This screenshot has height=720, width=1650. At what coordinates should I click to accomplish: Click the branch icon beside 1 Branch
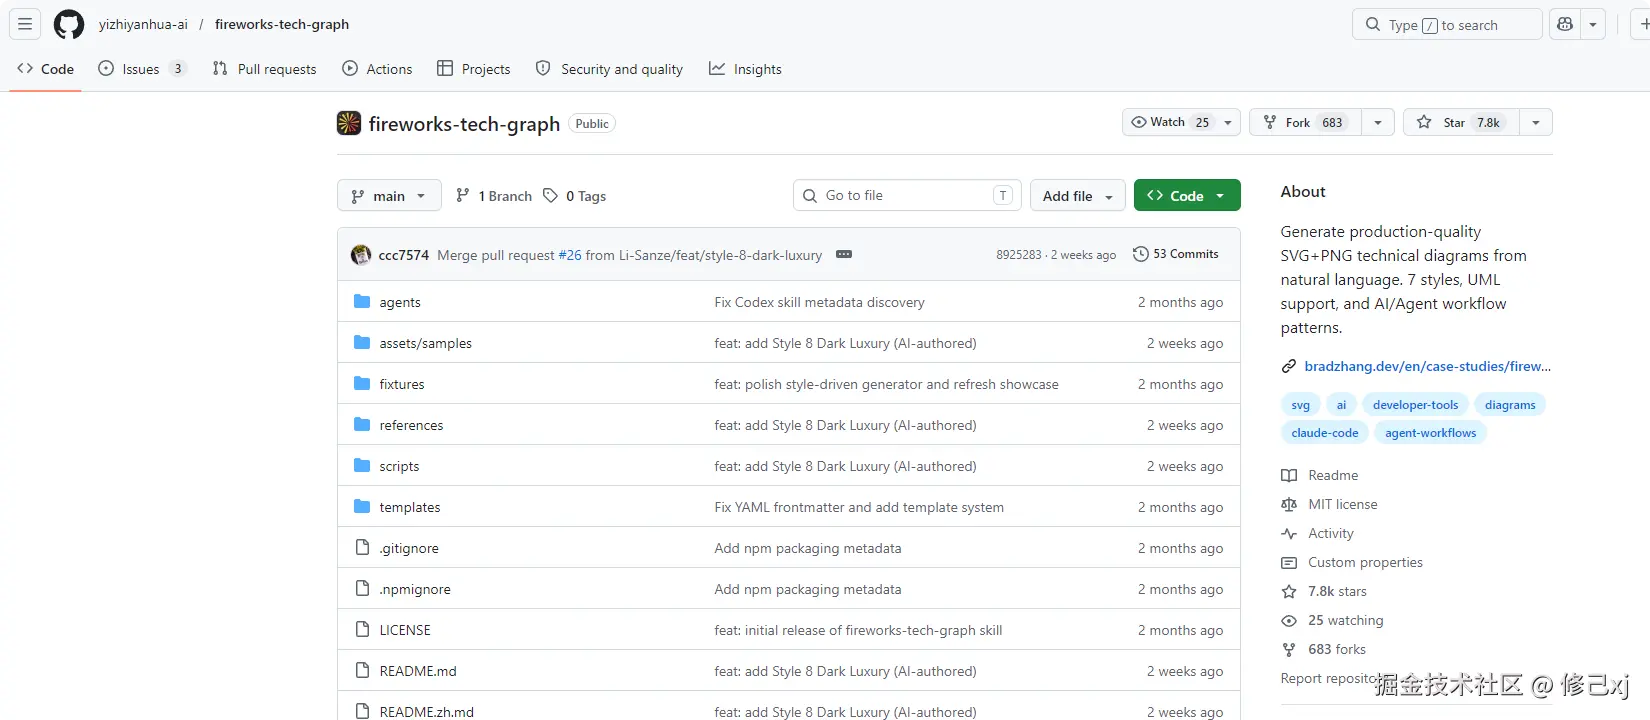click(x=462, y=196)
